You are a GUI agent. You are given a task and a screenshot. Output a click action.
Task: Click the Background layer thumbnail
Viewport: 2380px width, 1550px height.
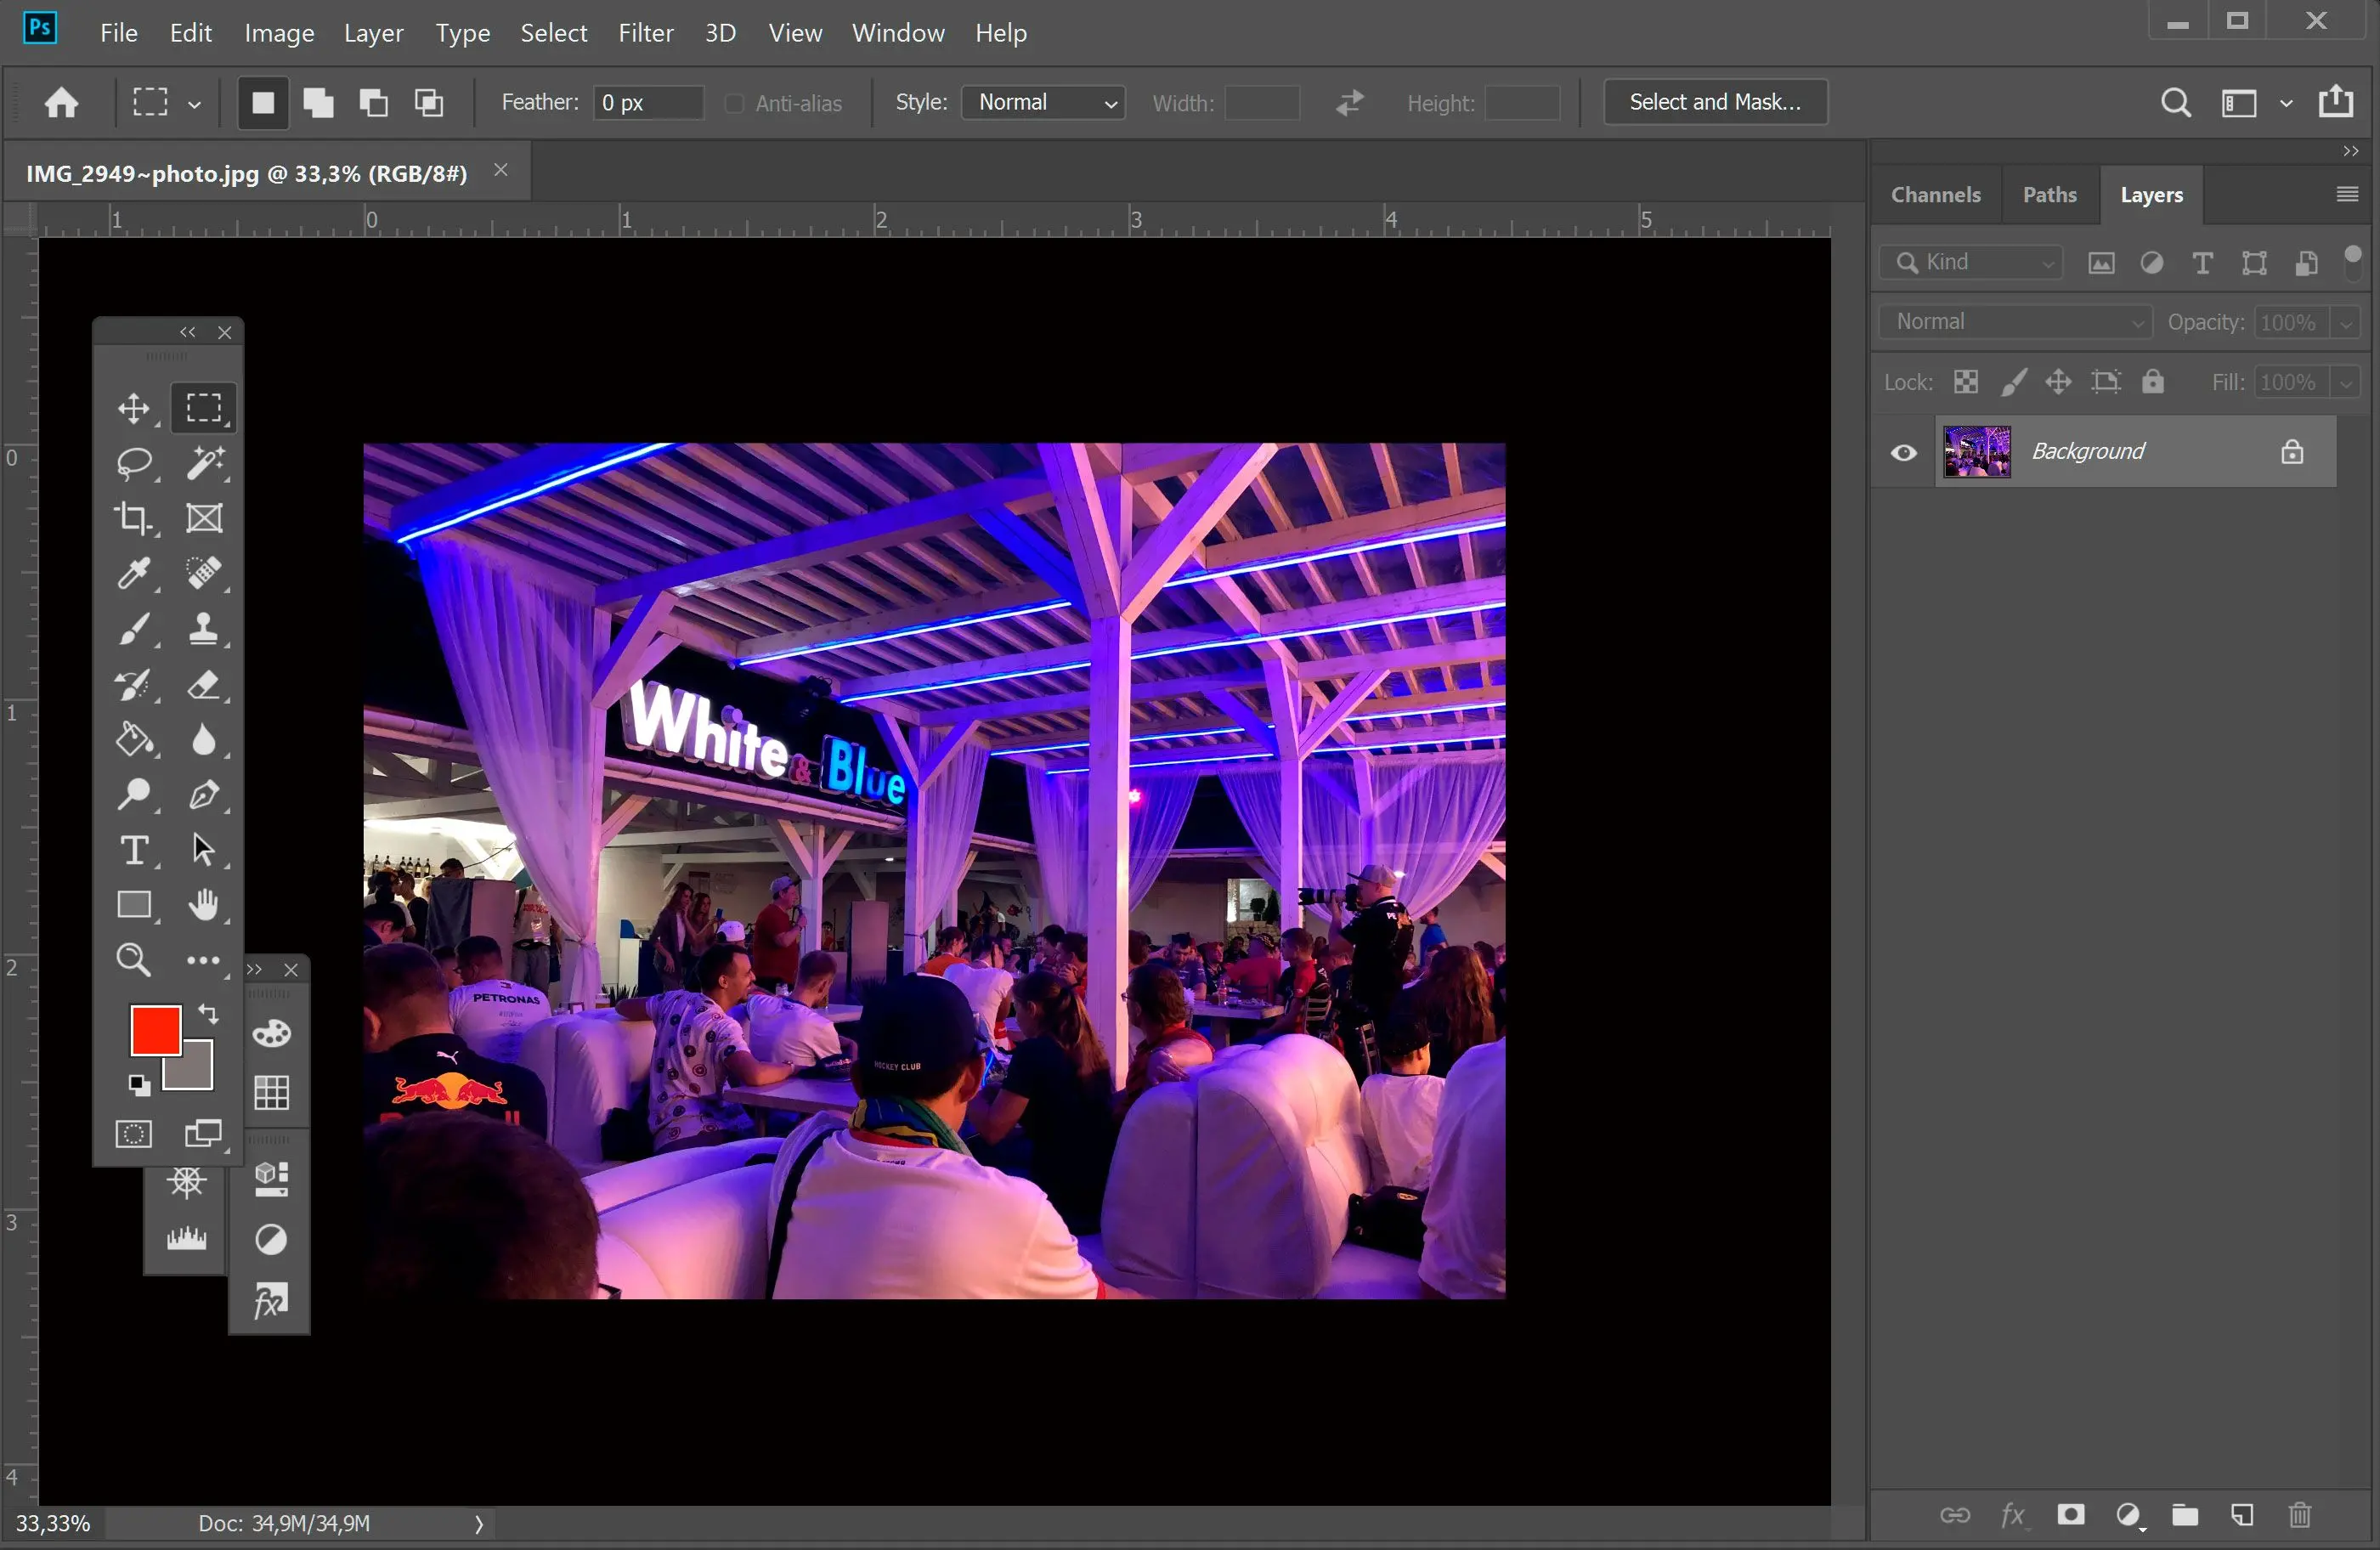tap(1976, 451)
